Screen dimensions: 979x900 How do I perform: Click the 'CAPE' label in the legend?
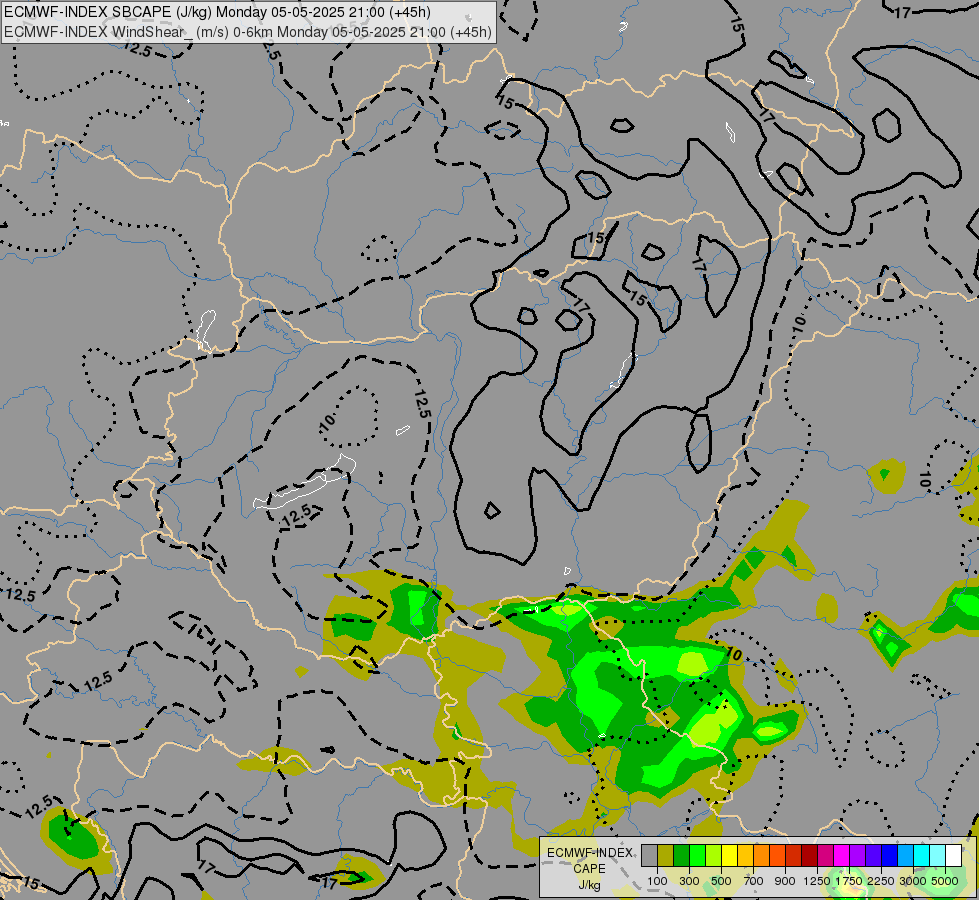click(589, 869)
